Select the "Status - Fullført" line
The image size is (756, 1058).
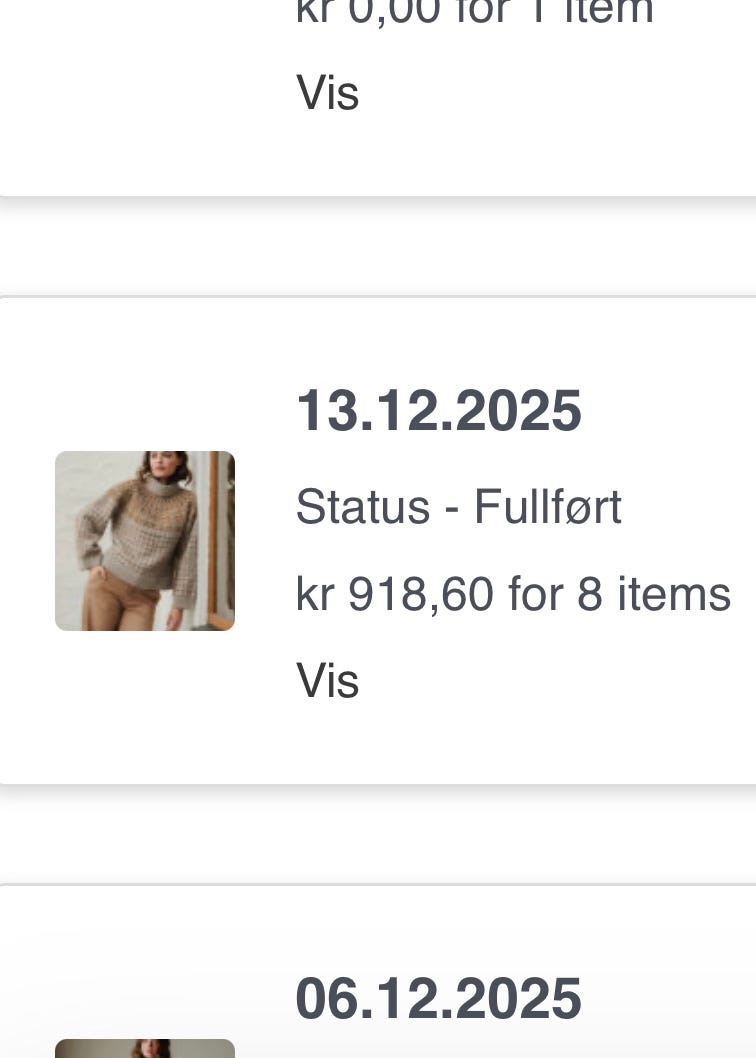(458, 507)
